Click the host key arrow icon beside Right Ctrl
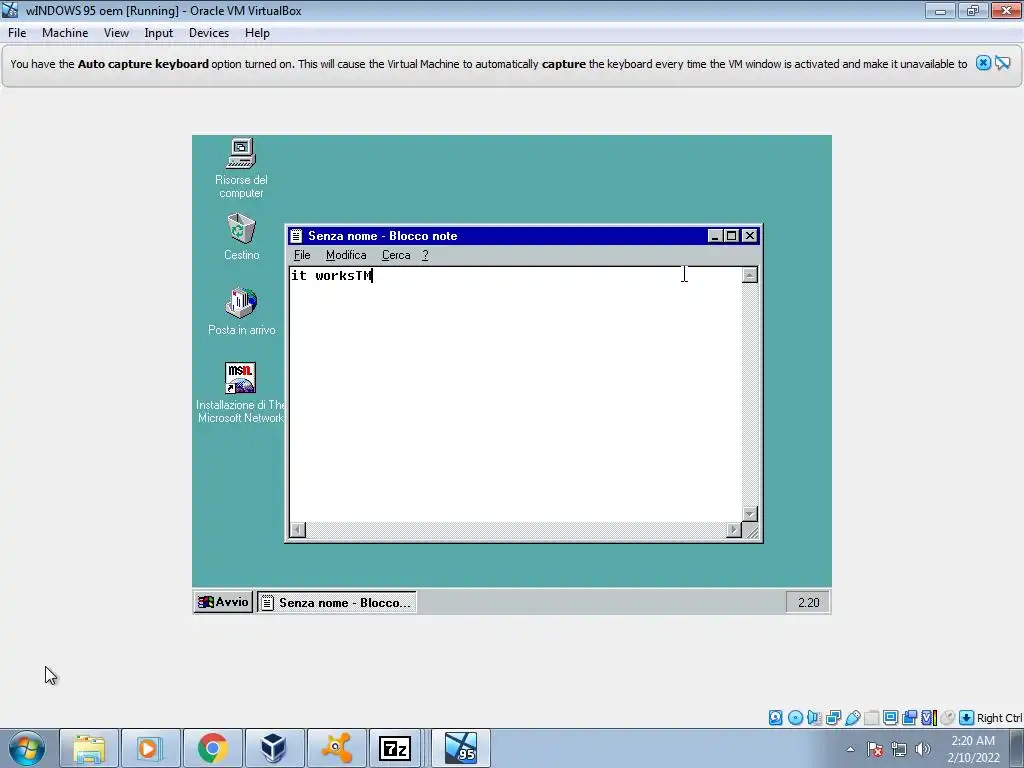 (x=967, y=718)
